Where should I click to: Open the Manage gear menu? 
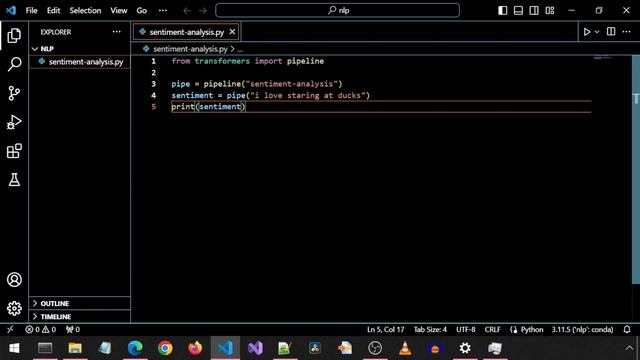point(14,308)
